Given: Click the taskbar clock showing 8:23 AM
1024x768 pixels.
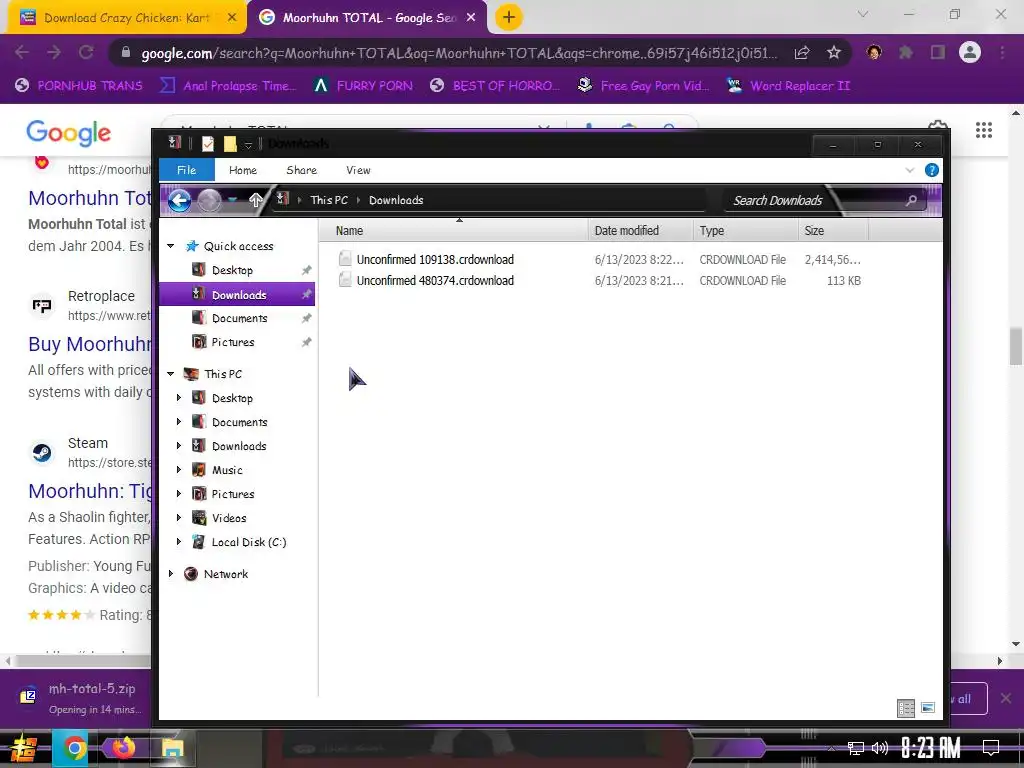Looking at the screenshot, I should tap(931, 748).
